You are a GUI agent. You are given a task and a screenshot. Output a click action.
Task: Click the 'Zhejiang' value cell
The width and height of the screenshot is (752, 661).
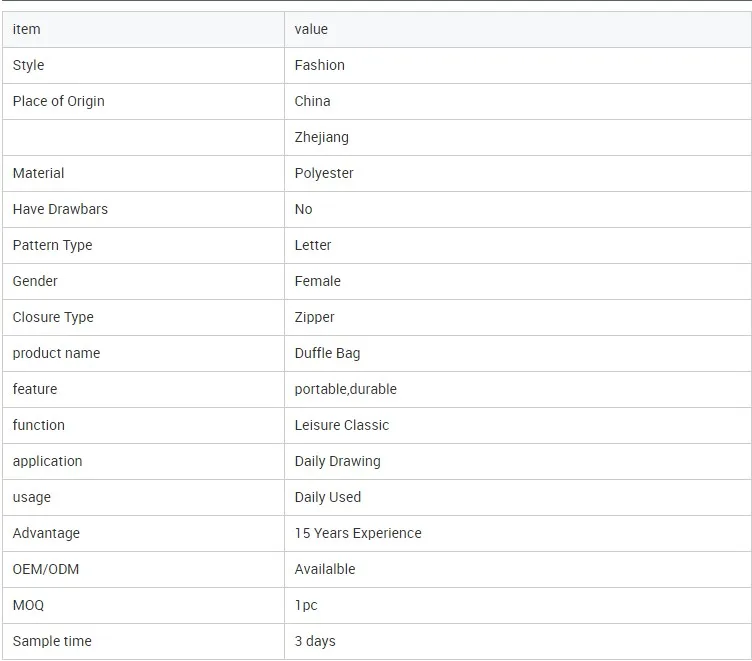322,137
